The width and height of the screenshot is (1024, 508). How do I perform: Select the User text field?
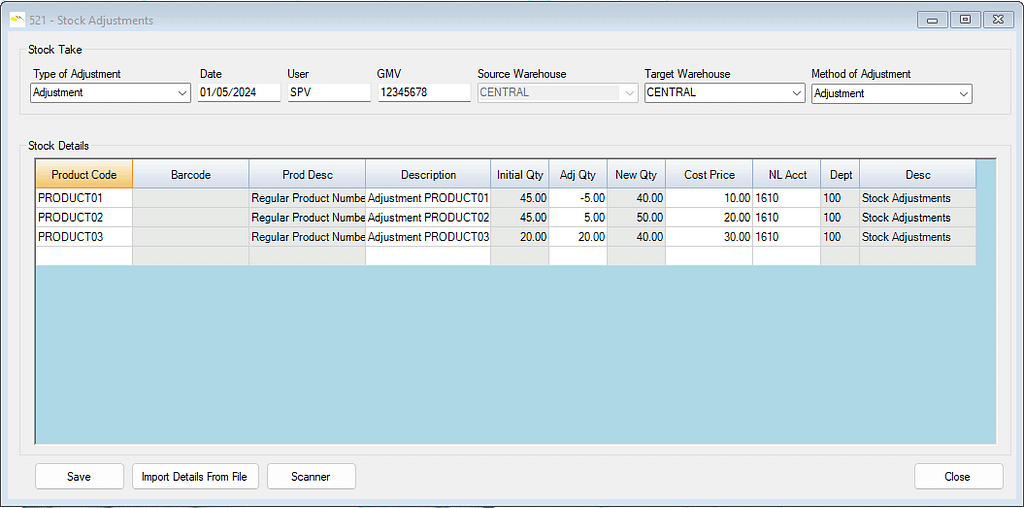(x=328, y=93)
